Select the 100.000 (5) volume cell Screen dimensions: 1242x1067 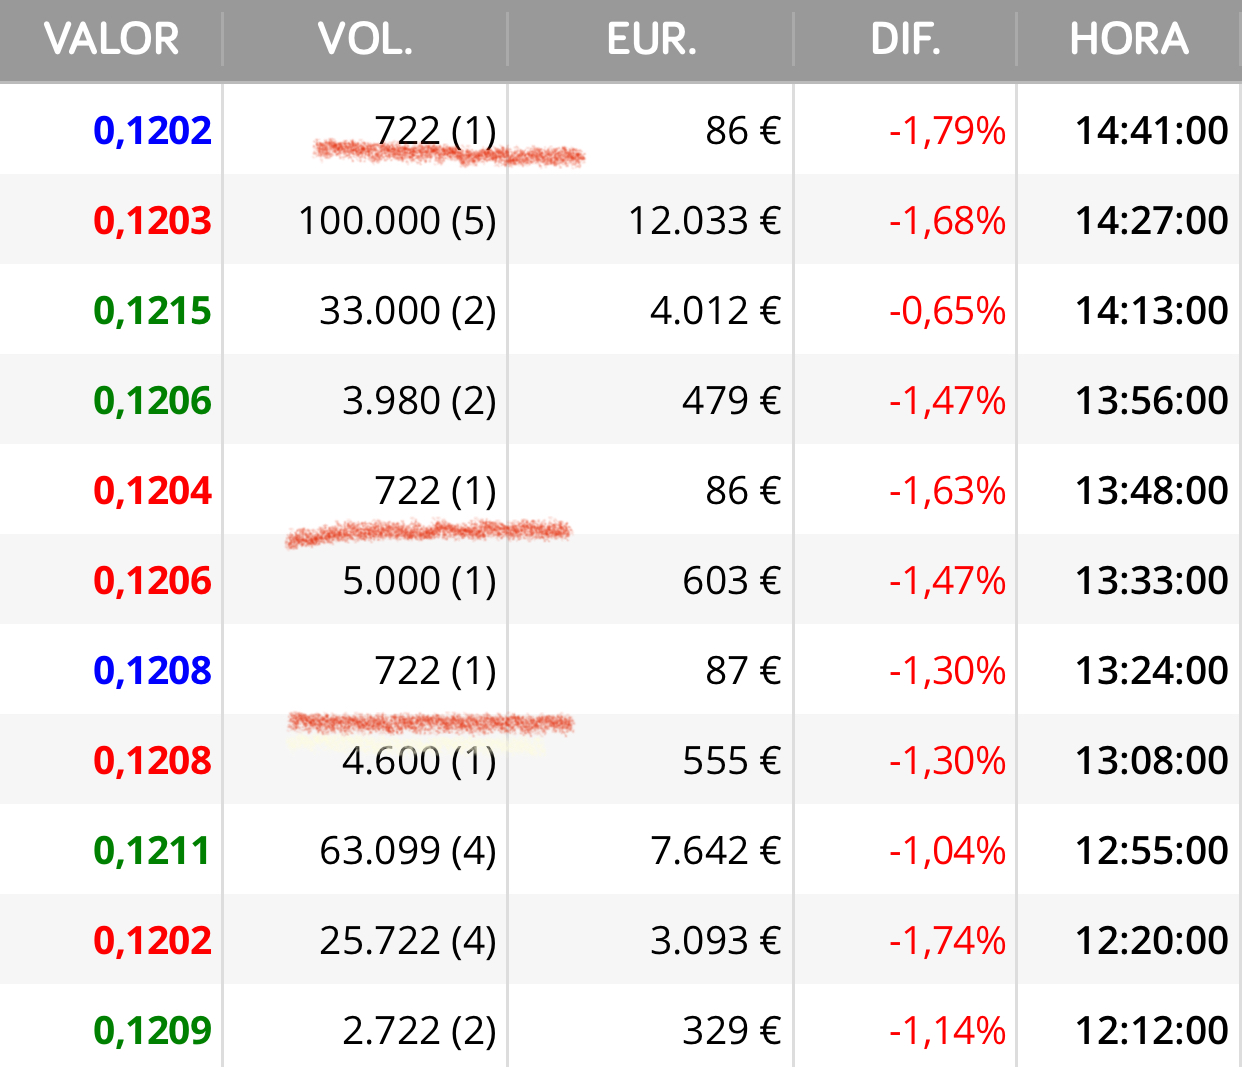click(397, 221)
